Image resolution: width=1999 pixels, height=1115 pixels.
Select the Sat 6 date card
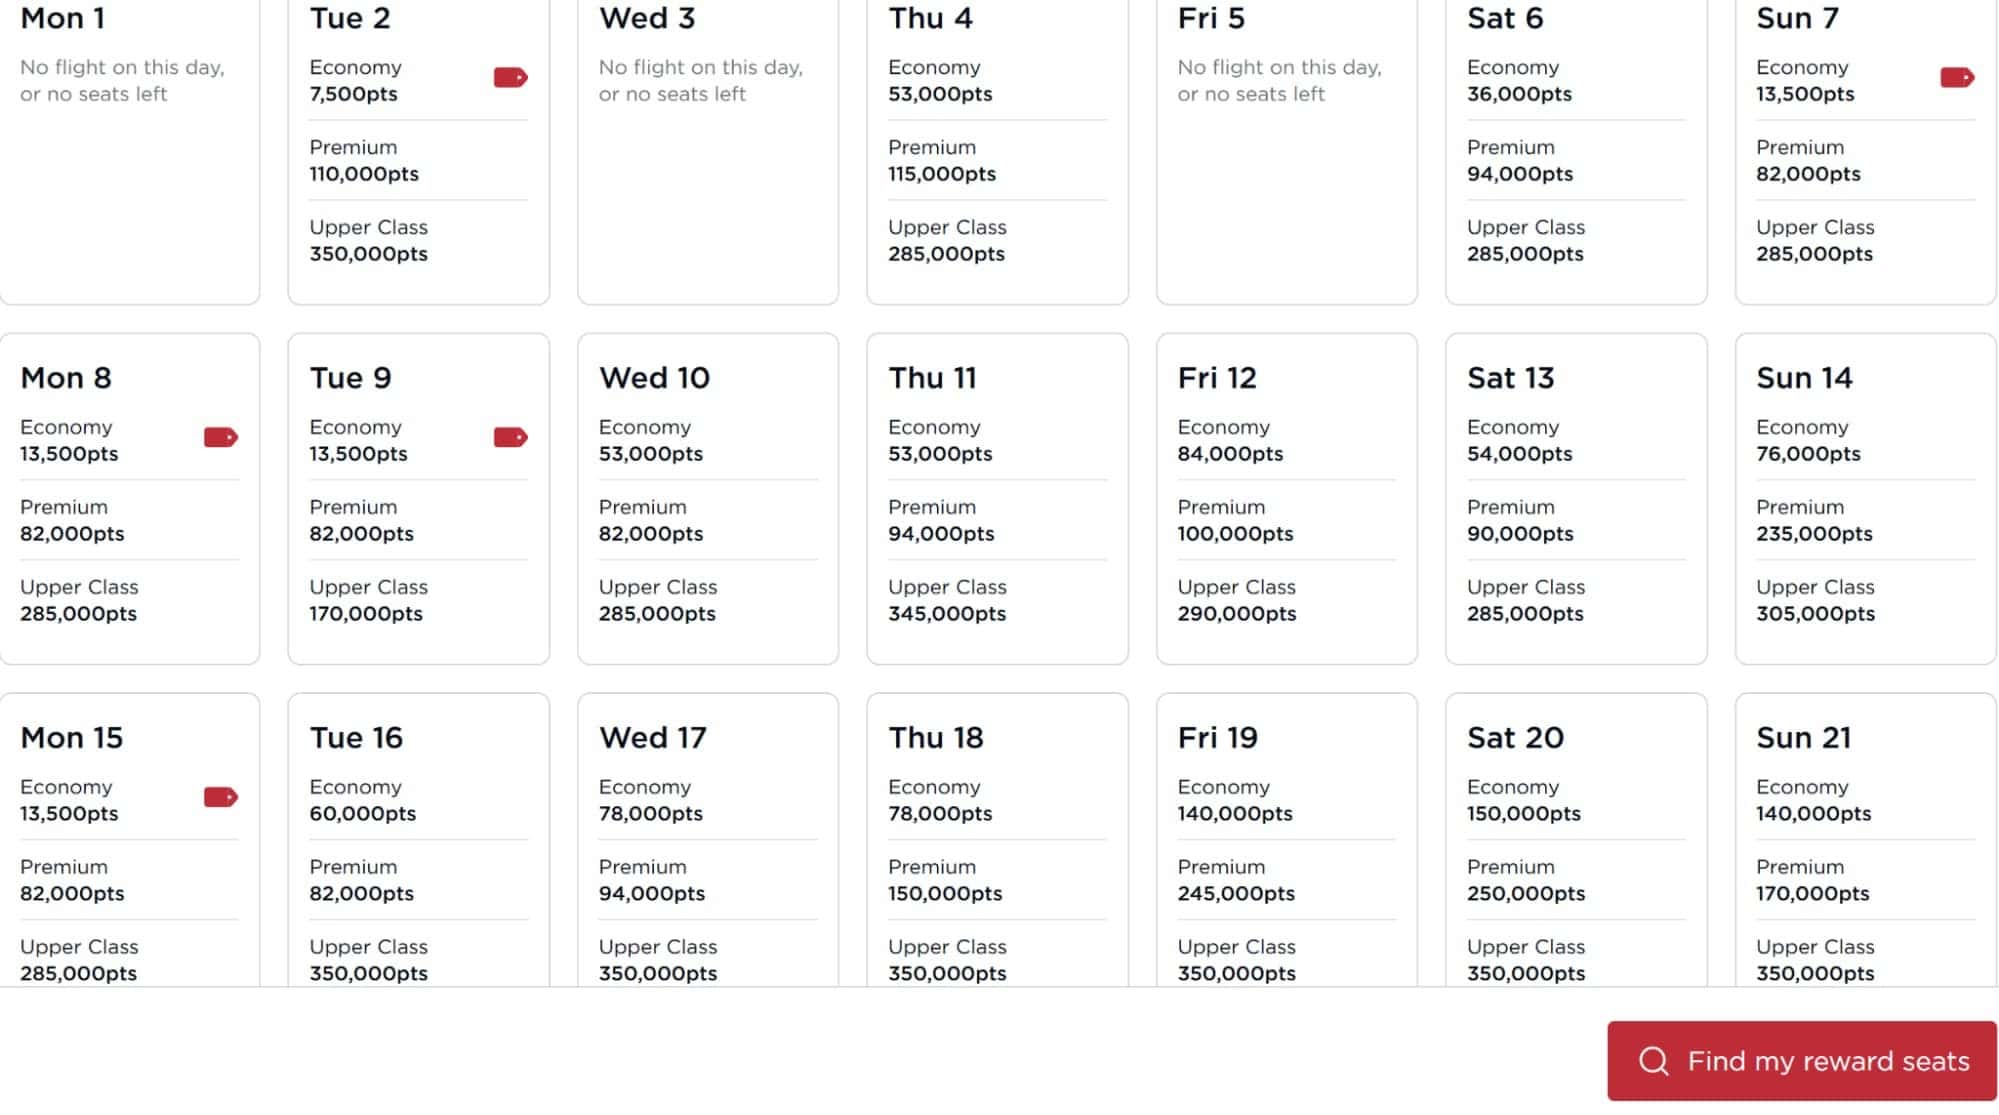pyautogui.click(x=1575, y=150)
